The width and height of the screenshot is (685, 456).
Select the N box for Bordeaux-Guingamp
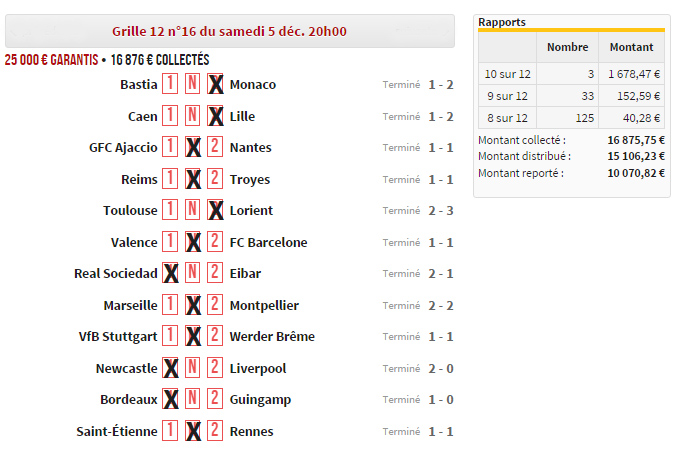coord(193,399)
